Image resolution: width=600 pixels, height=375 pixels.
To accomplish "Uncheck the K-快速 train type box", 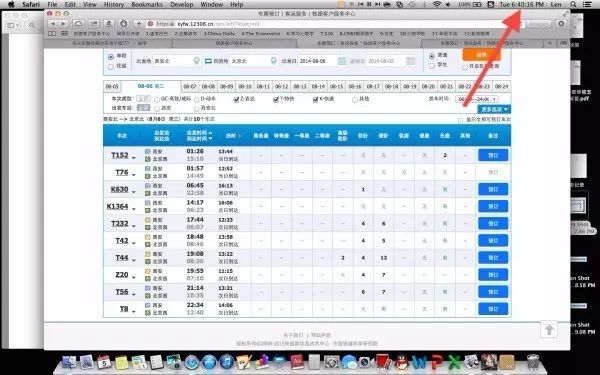I will click(315, 99).
